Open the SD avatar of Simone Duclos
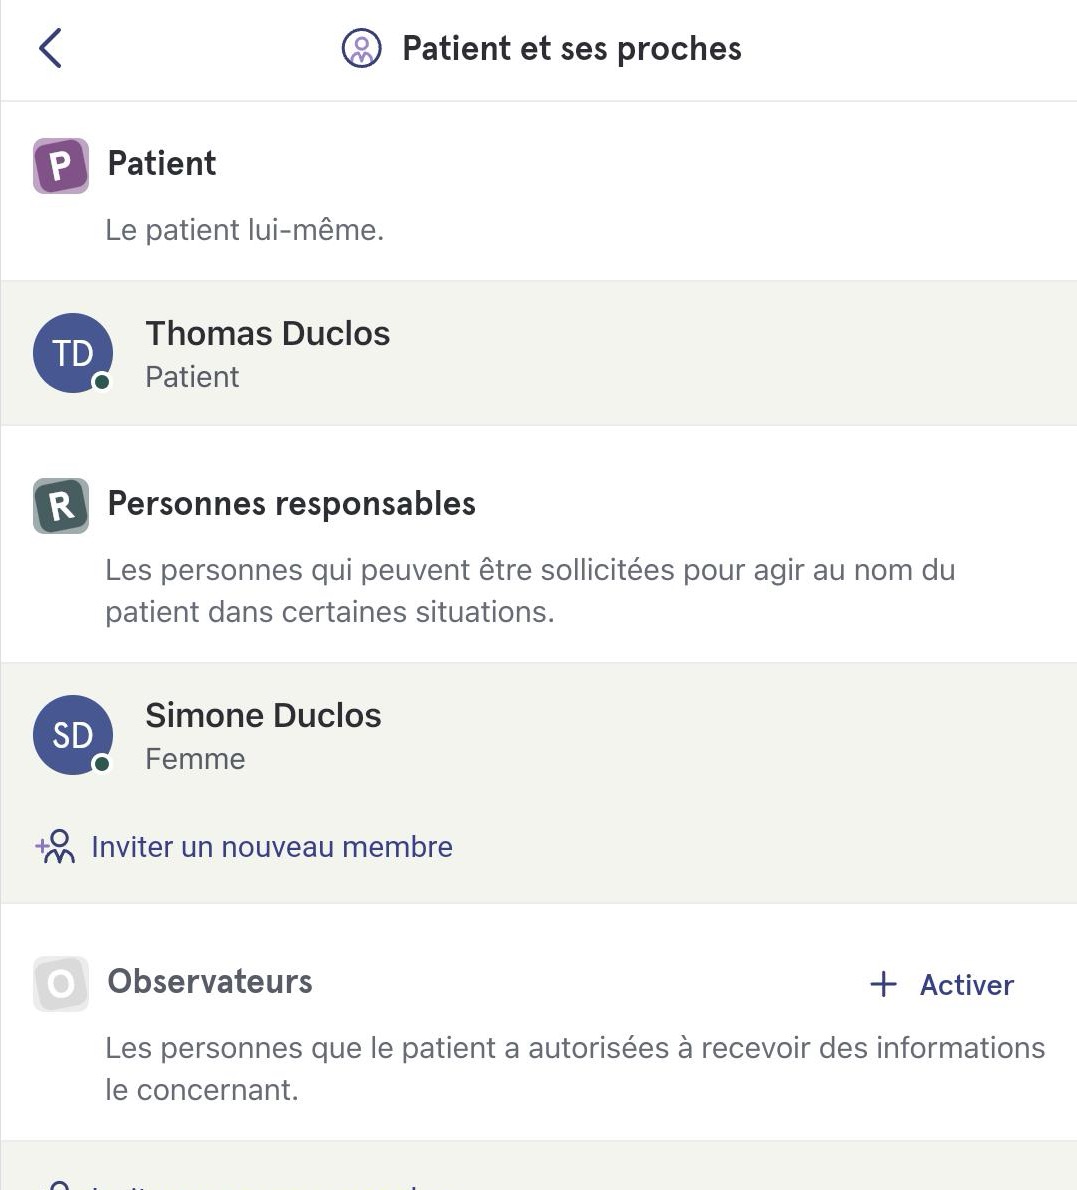 pos(73,735)
